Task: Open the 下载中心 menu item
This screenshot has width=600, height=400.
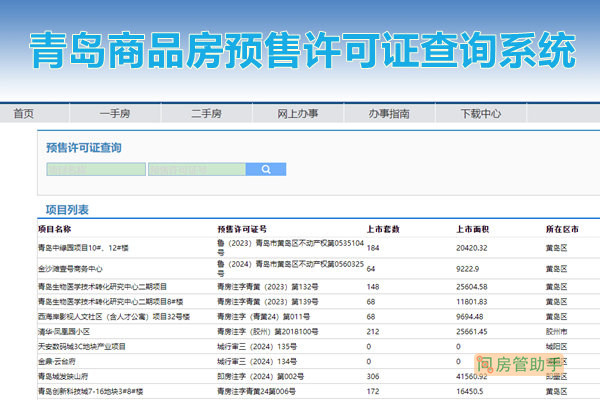Action: (481, 114)
